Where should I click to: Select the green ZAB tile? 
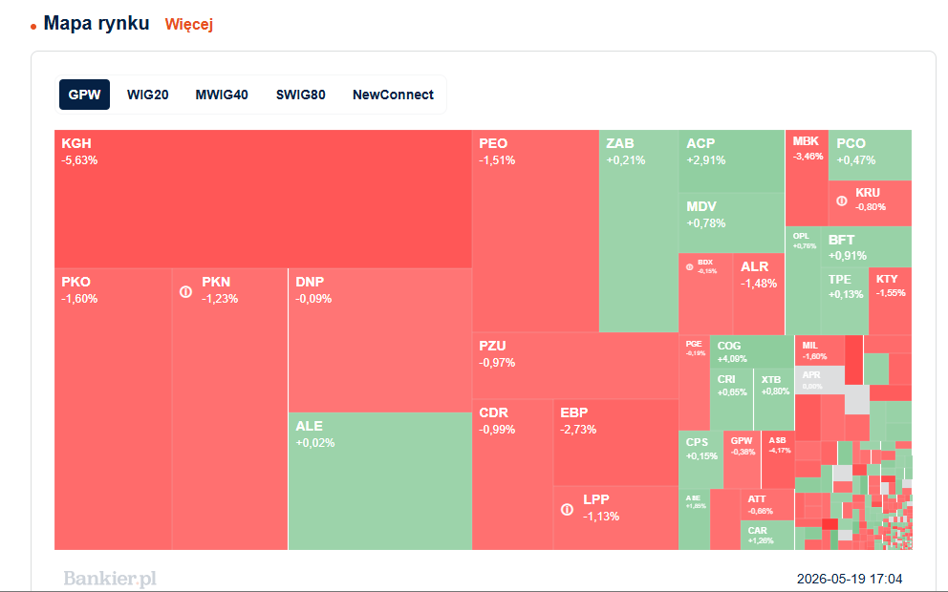point(639,231)
